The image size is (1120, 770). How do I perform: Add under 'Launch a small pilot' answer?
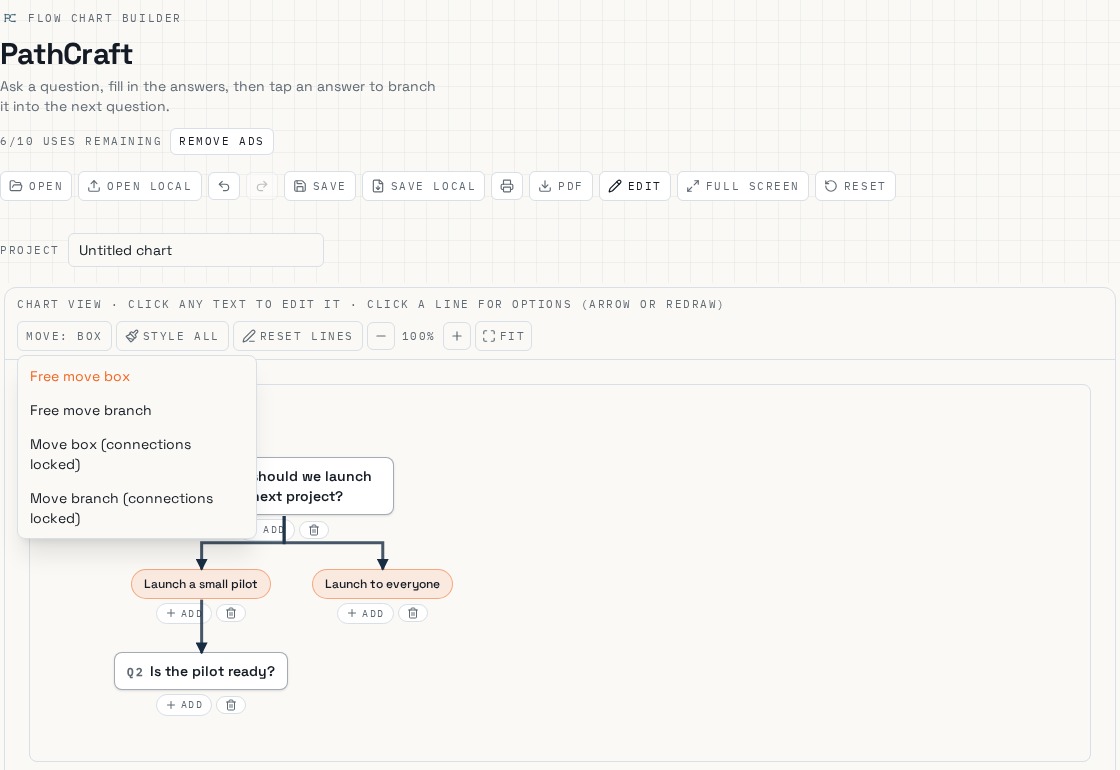(184, 614)
